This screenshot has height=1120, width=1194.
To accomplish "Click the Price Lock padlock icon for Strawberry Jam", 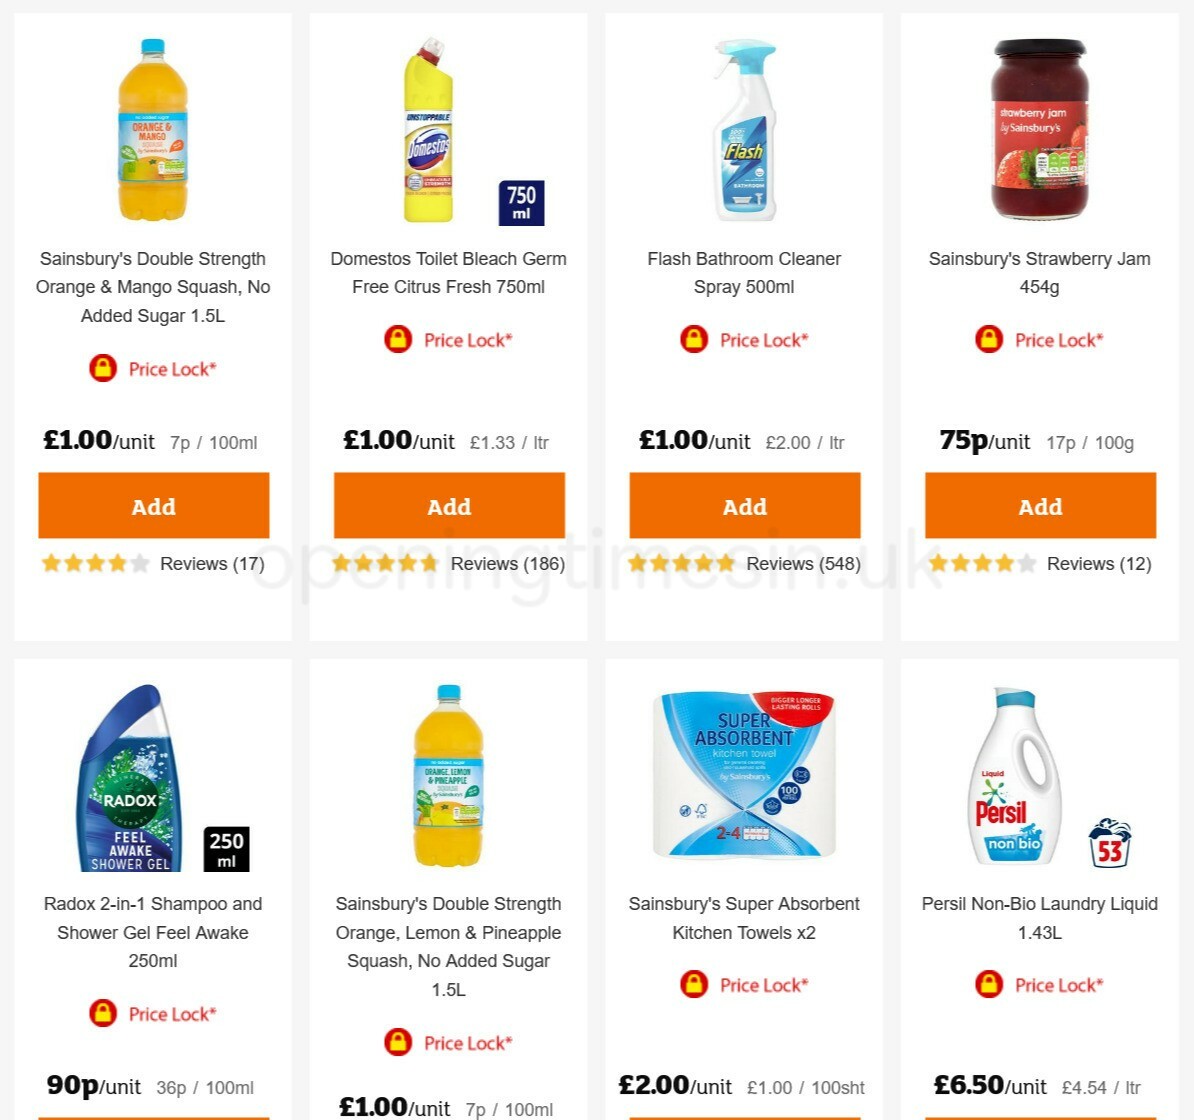I will pyautogui.click(x=988, y=340).
